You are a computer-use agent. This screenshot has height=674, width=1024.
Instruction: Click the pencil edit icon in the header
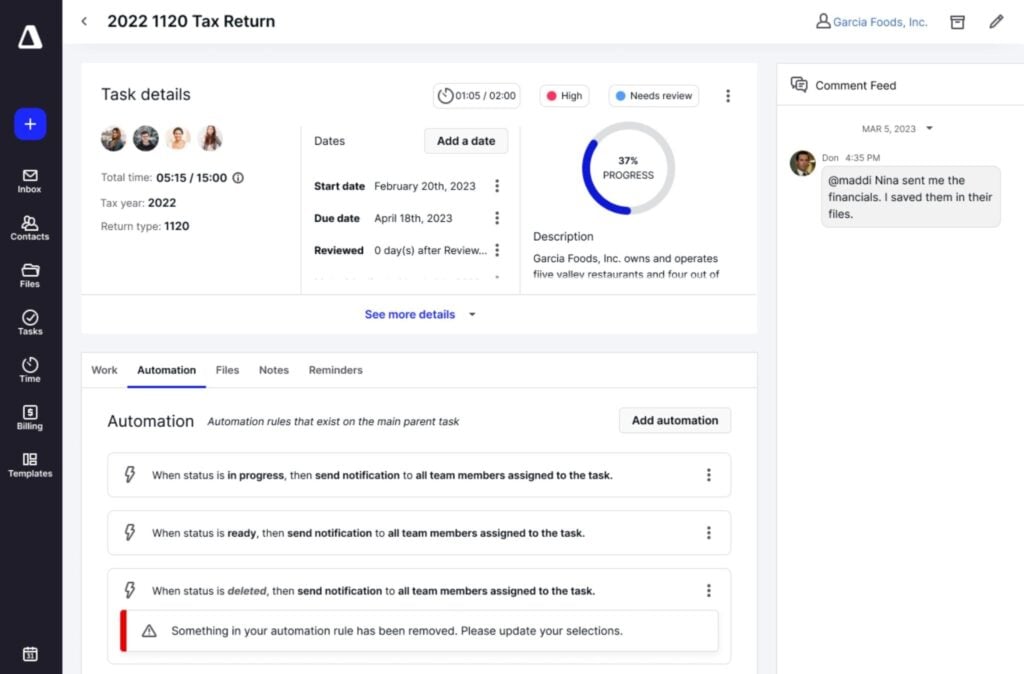coord(996,22)
